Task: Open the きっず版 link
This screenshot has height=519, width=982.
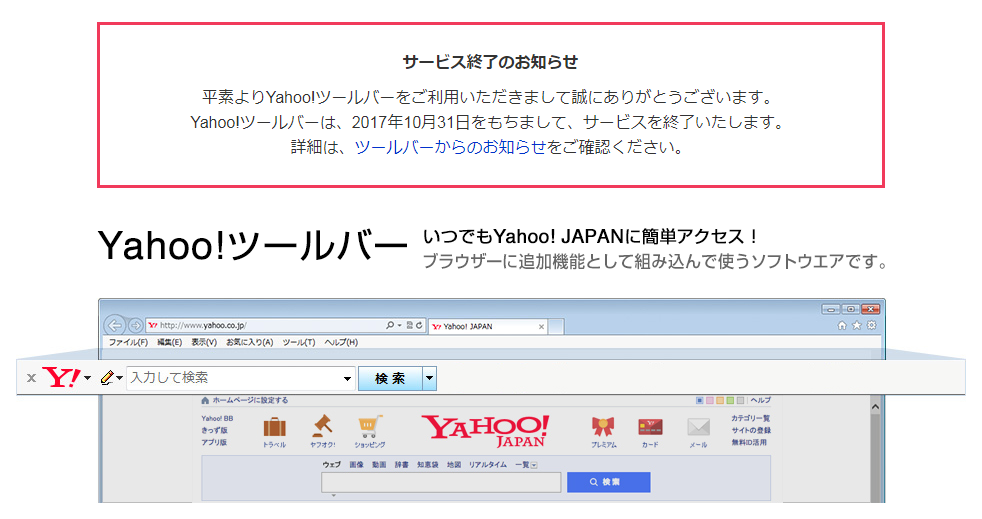Action: 214,430
